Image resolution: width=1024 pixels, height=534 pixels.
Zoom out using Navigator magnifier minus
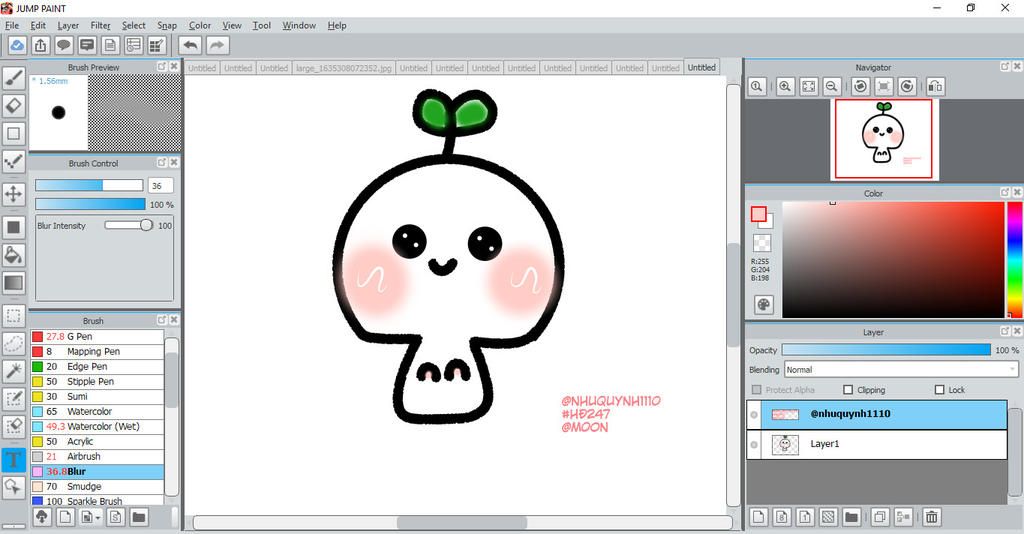click(x=831, y=86)
